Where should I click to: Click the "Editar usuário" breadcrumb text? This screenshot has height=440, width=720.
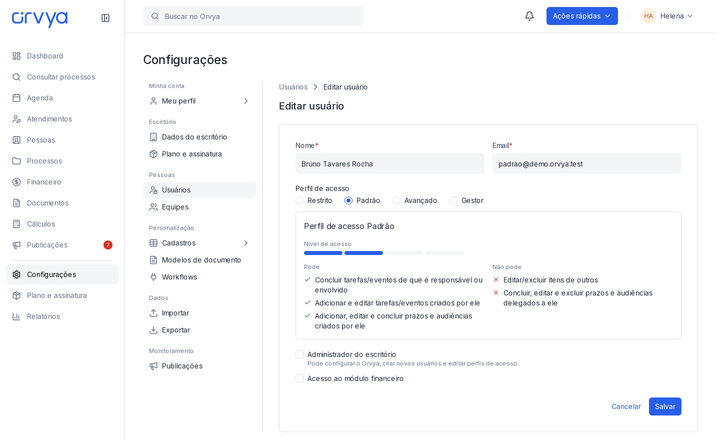tap(345, 87)
